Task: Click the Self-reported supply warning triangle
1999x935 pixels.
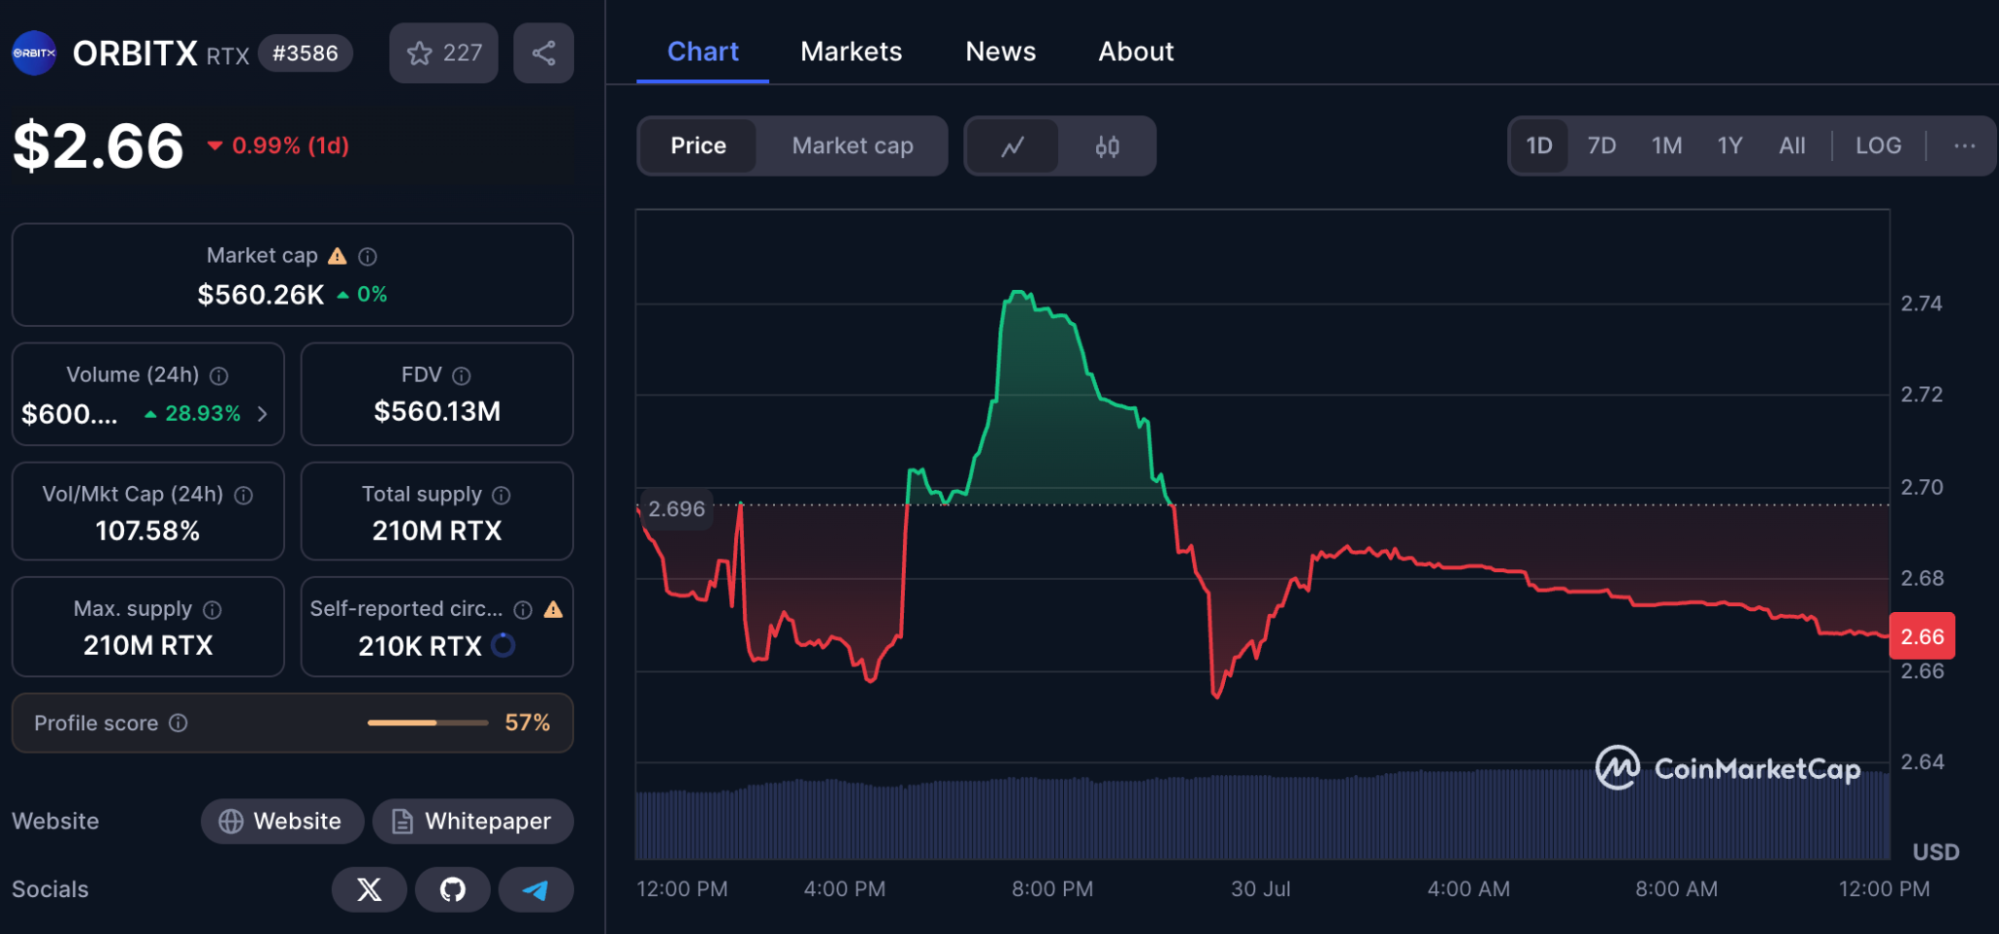Action: [553, 609]
